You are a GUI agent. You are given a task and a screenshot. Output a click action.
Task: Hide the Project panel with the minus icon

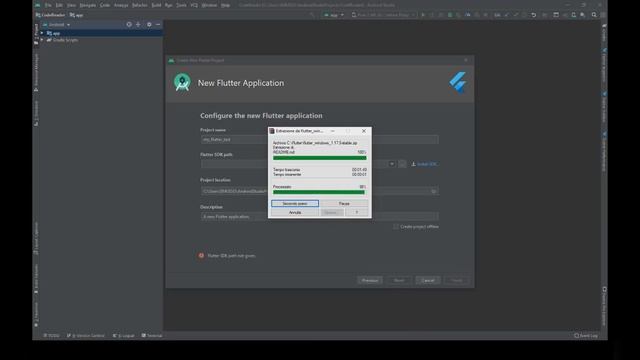coord(158,25)
